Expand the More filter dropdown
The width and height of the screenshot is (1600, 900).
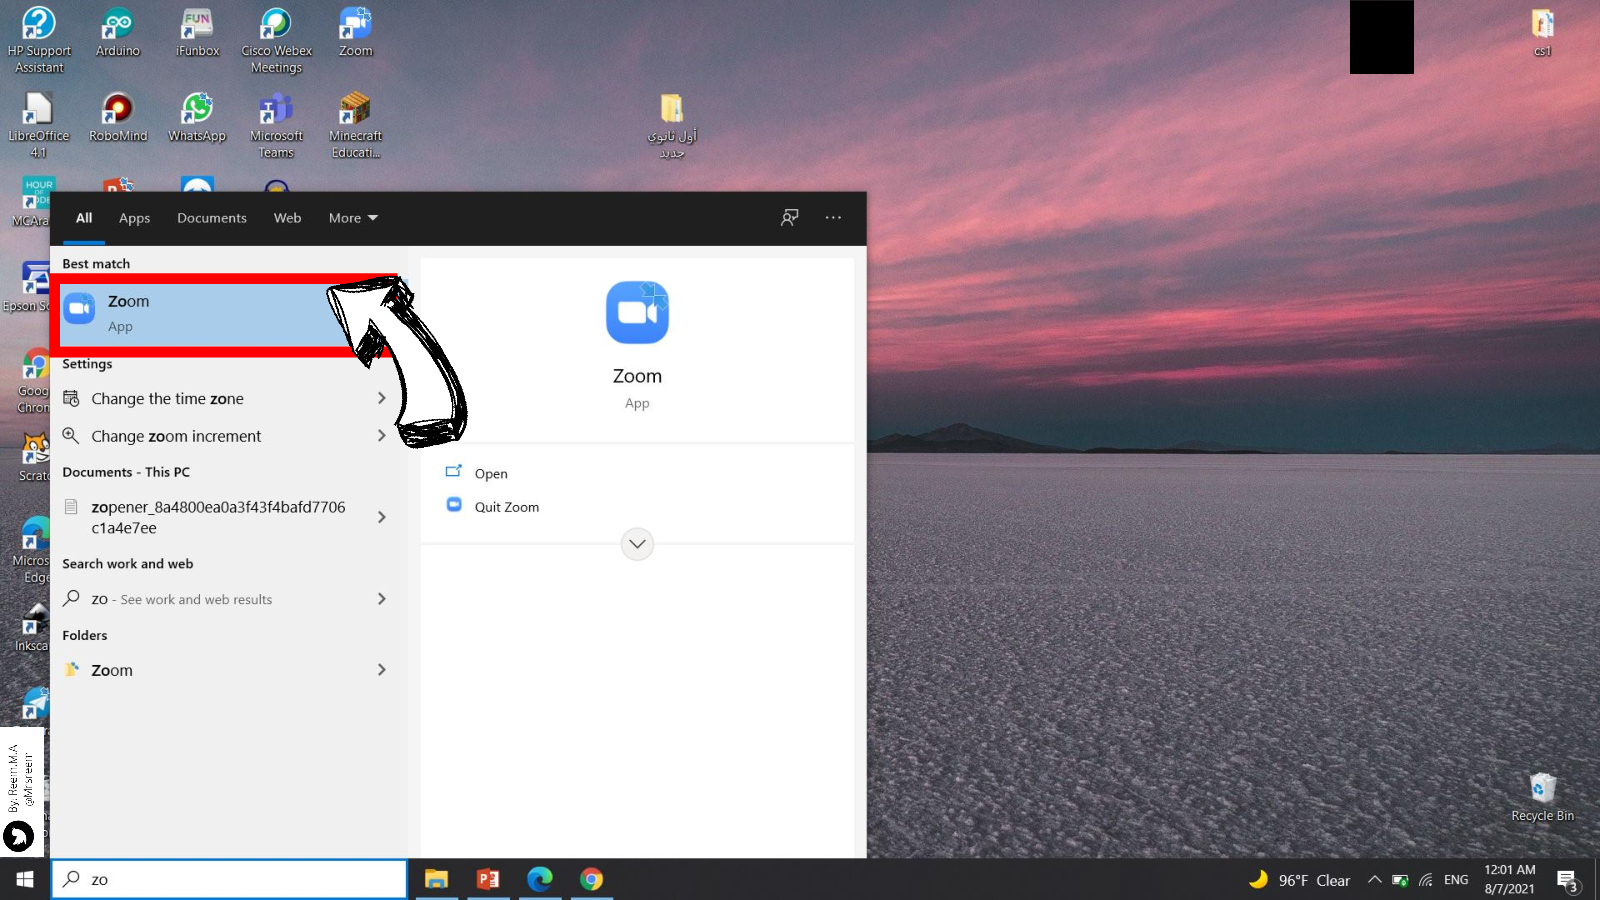(353, 218)
